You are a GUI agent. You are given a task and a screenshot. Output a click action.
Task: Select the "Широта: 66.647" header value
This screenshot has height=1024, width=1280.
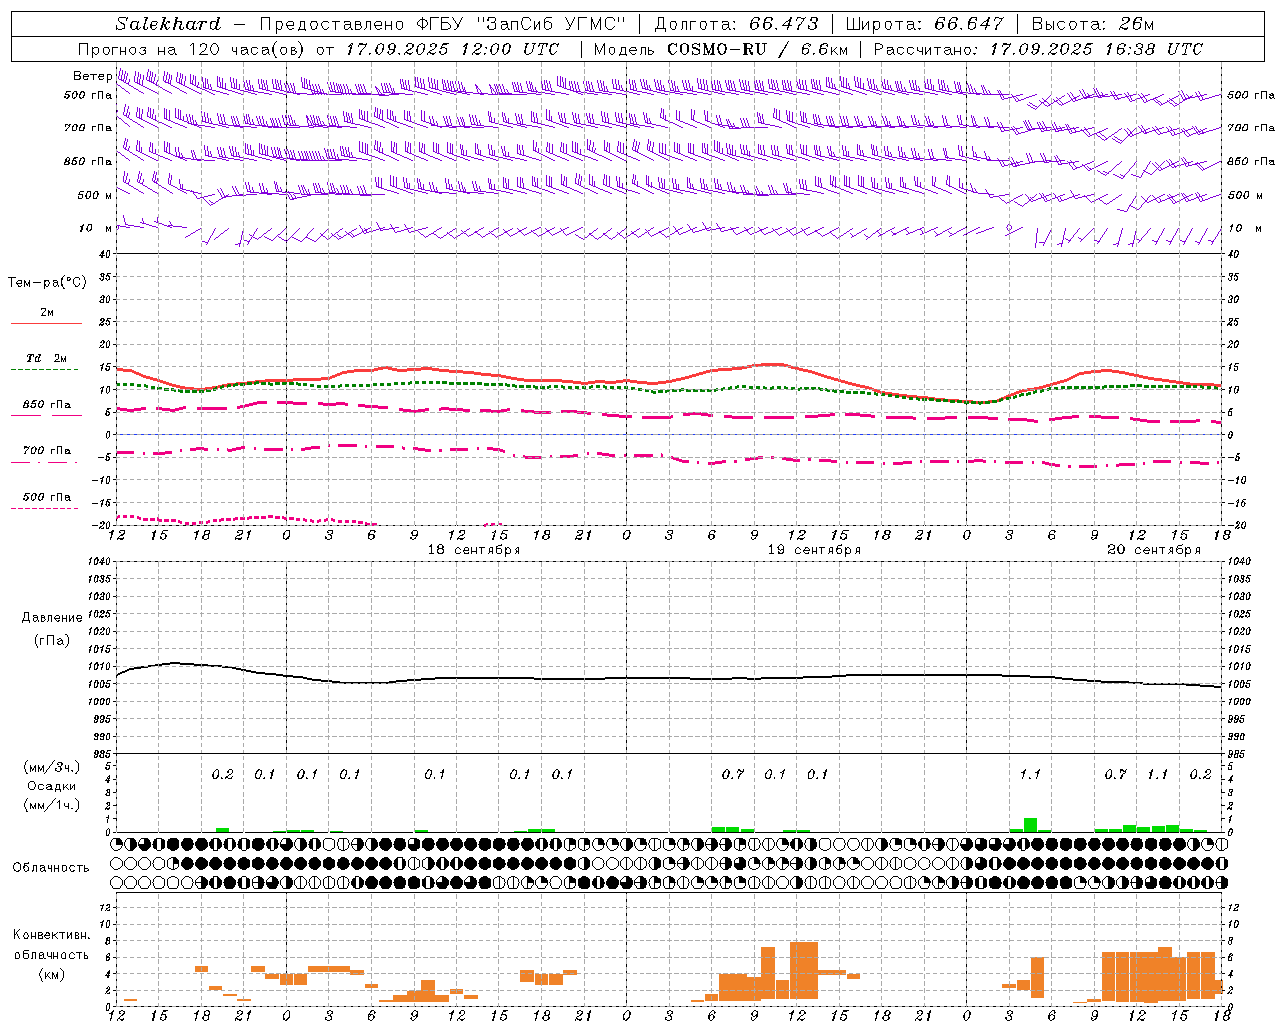(x=925, y=24)
